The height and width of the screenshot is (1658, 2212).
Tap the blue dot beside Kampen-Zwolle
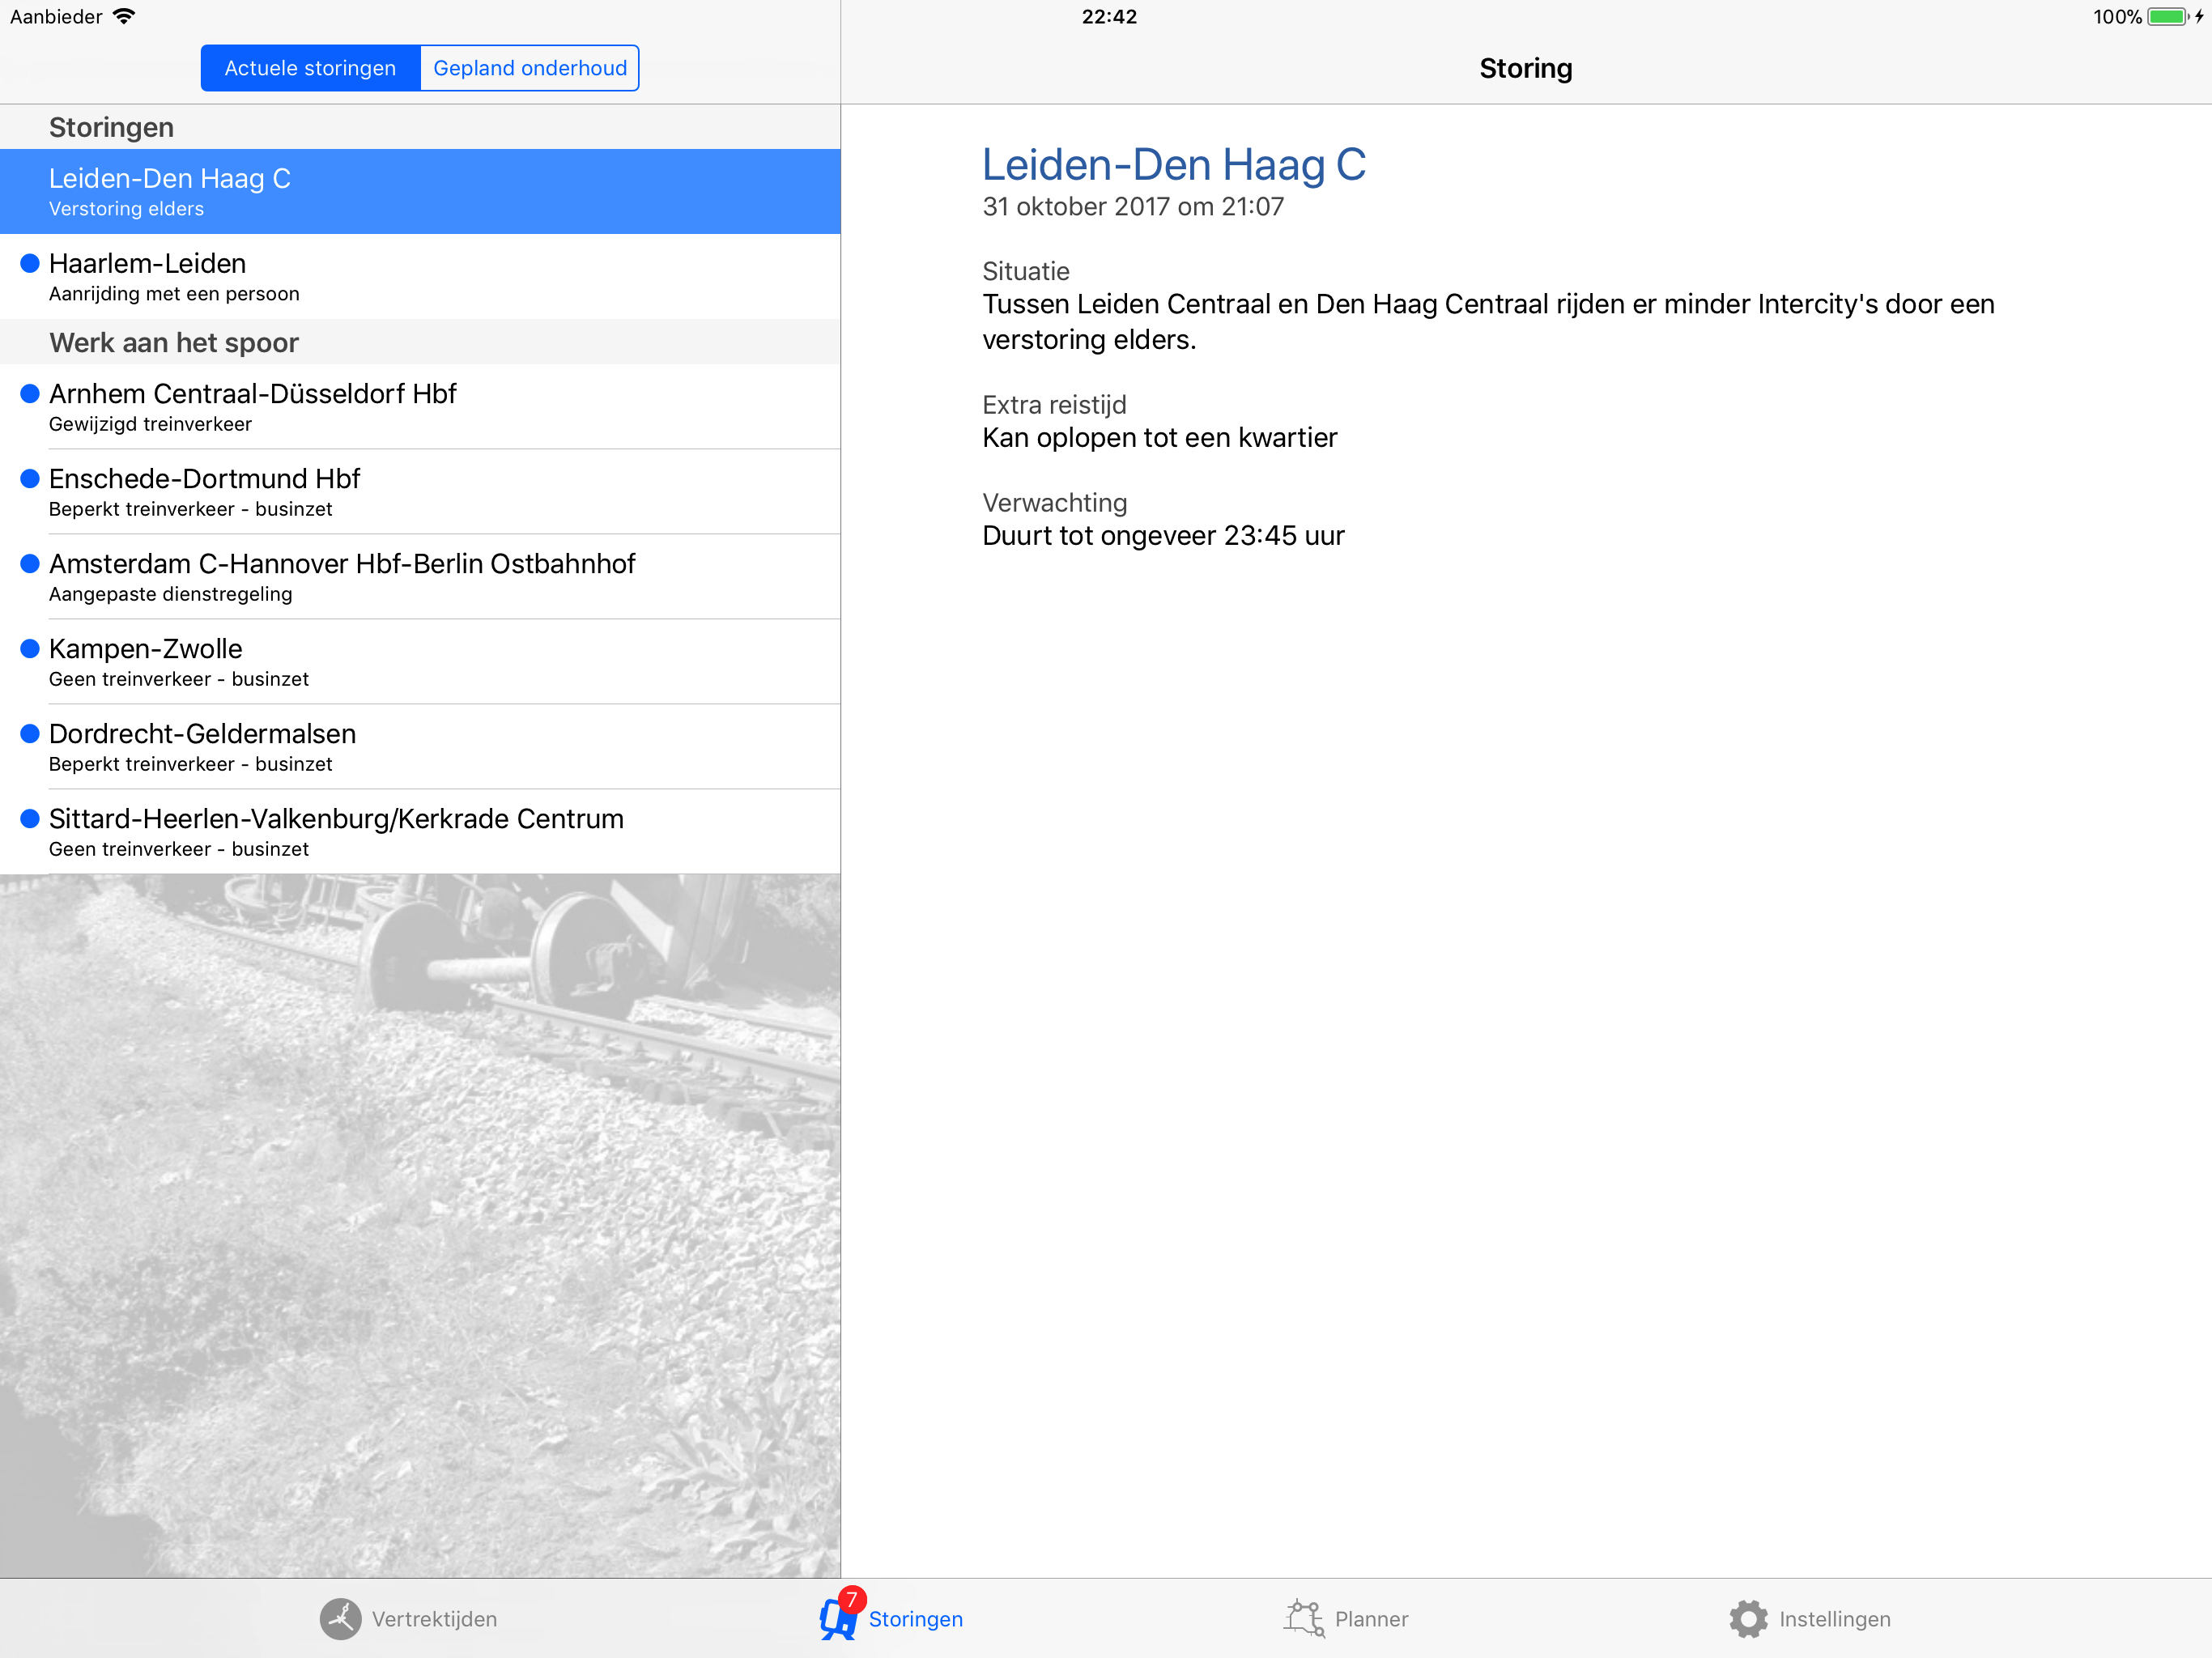coord(30,648)
